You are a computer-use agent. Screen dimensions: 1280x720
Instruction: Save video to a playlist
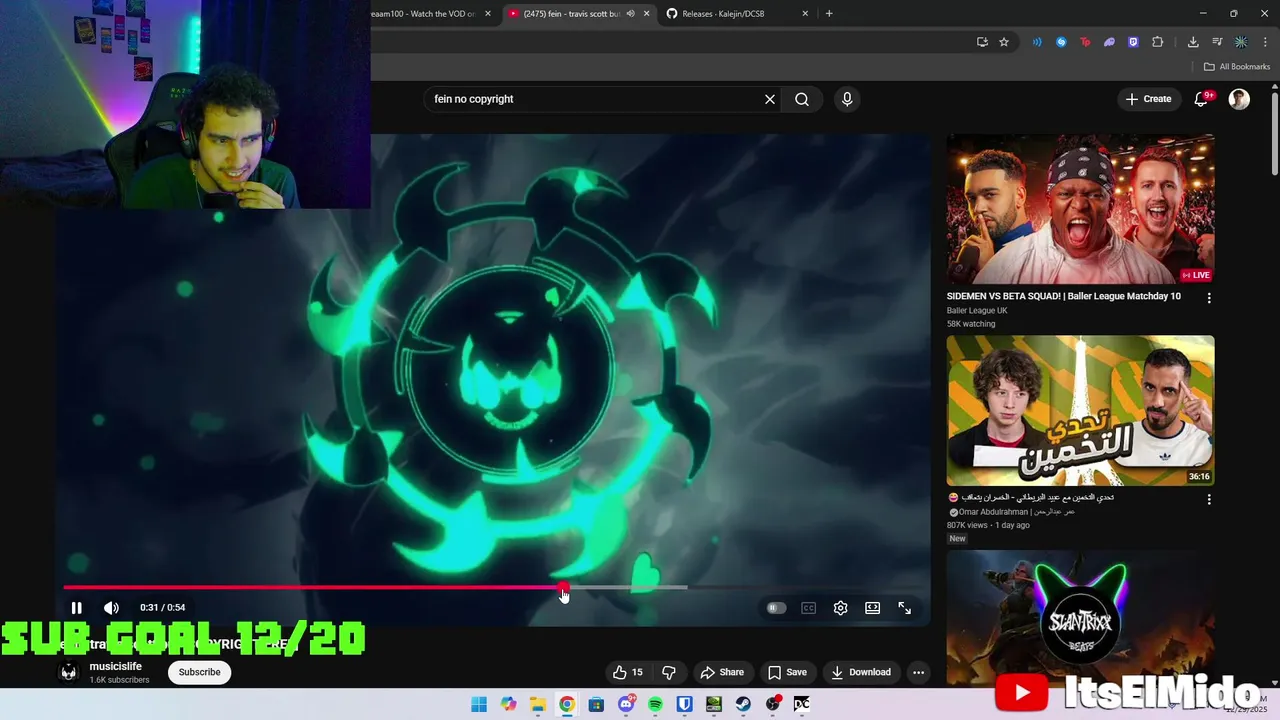pyautogui.click(x=787, y=672)
